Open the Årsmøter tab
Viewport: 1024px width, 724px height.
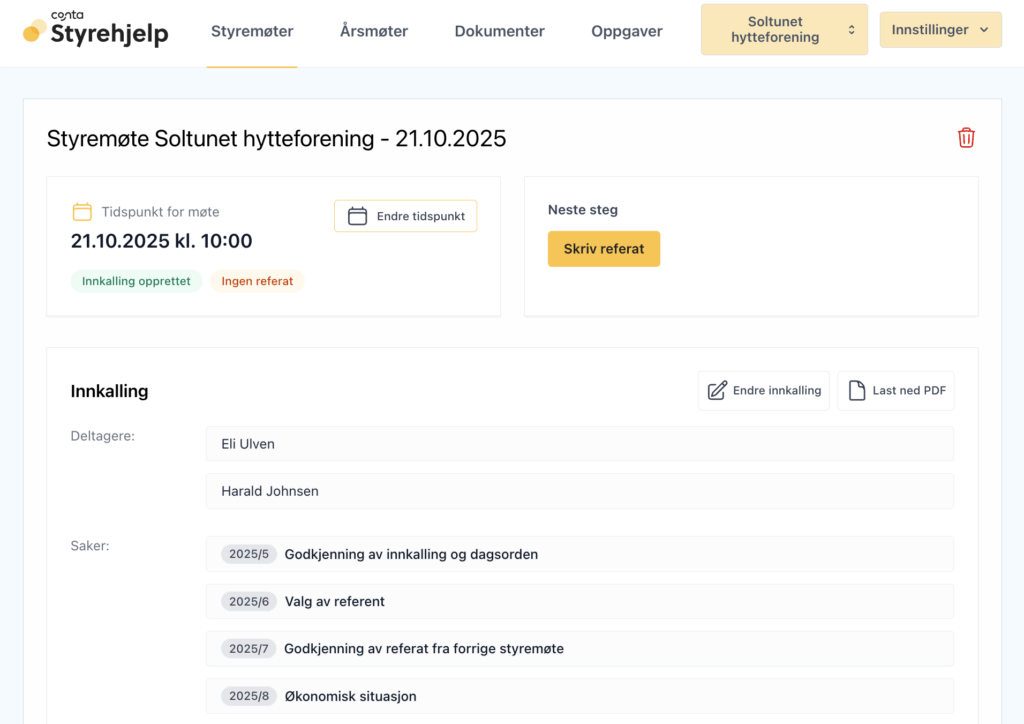pos(374,31)
